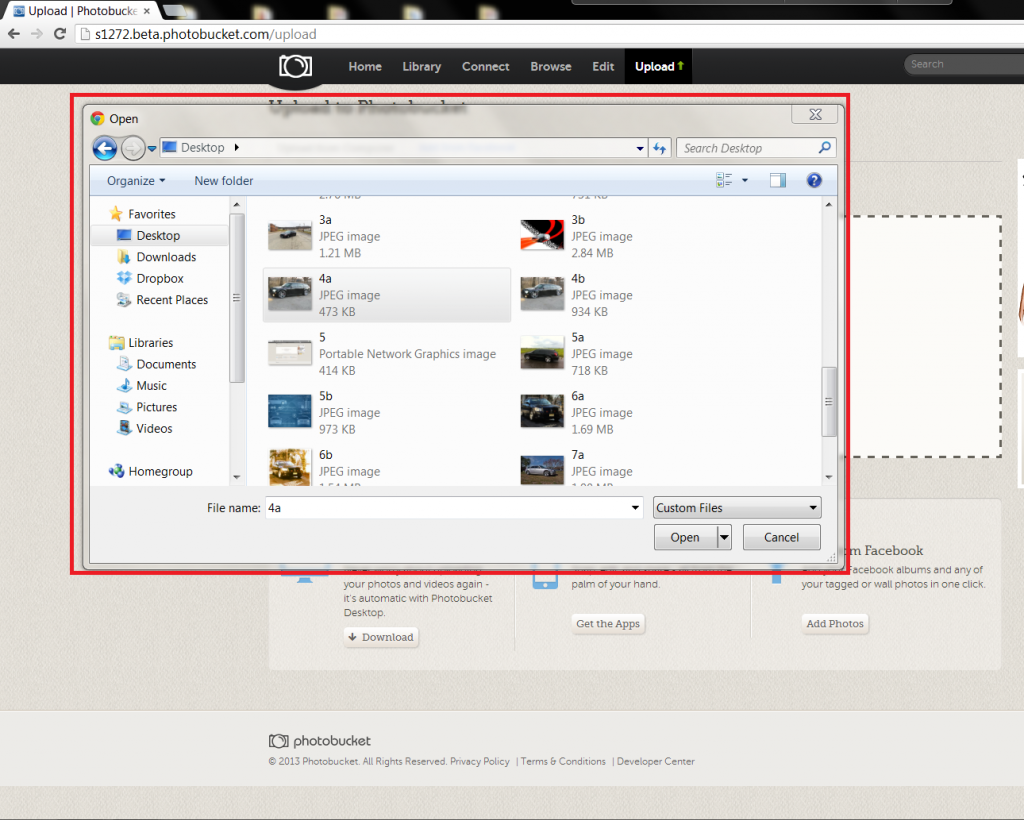Open Pictures library in sidebar
This screenshot has width=1024, height=820.
pyautogui.click(x=157, y=407)
